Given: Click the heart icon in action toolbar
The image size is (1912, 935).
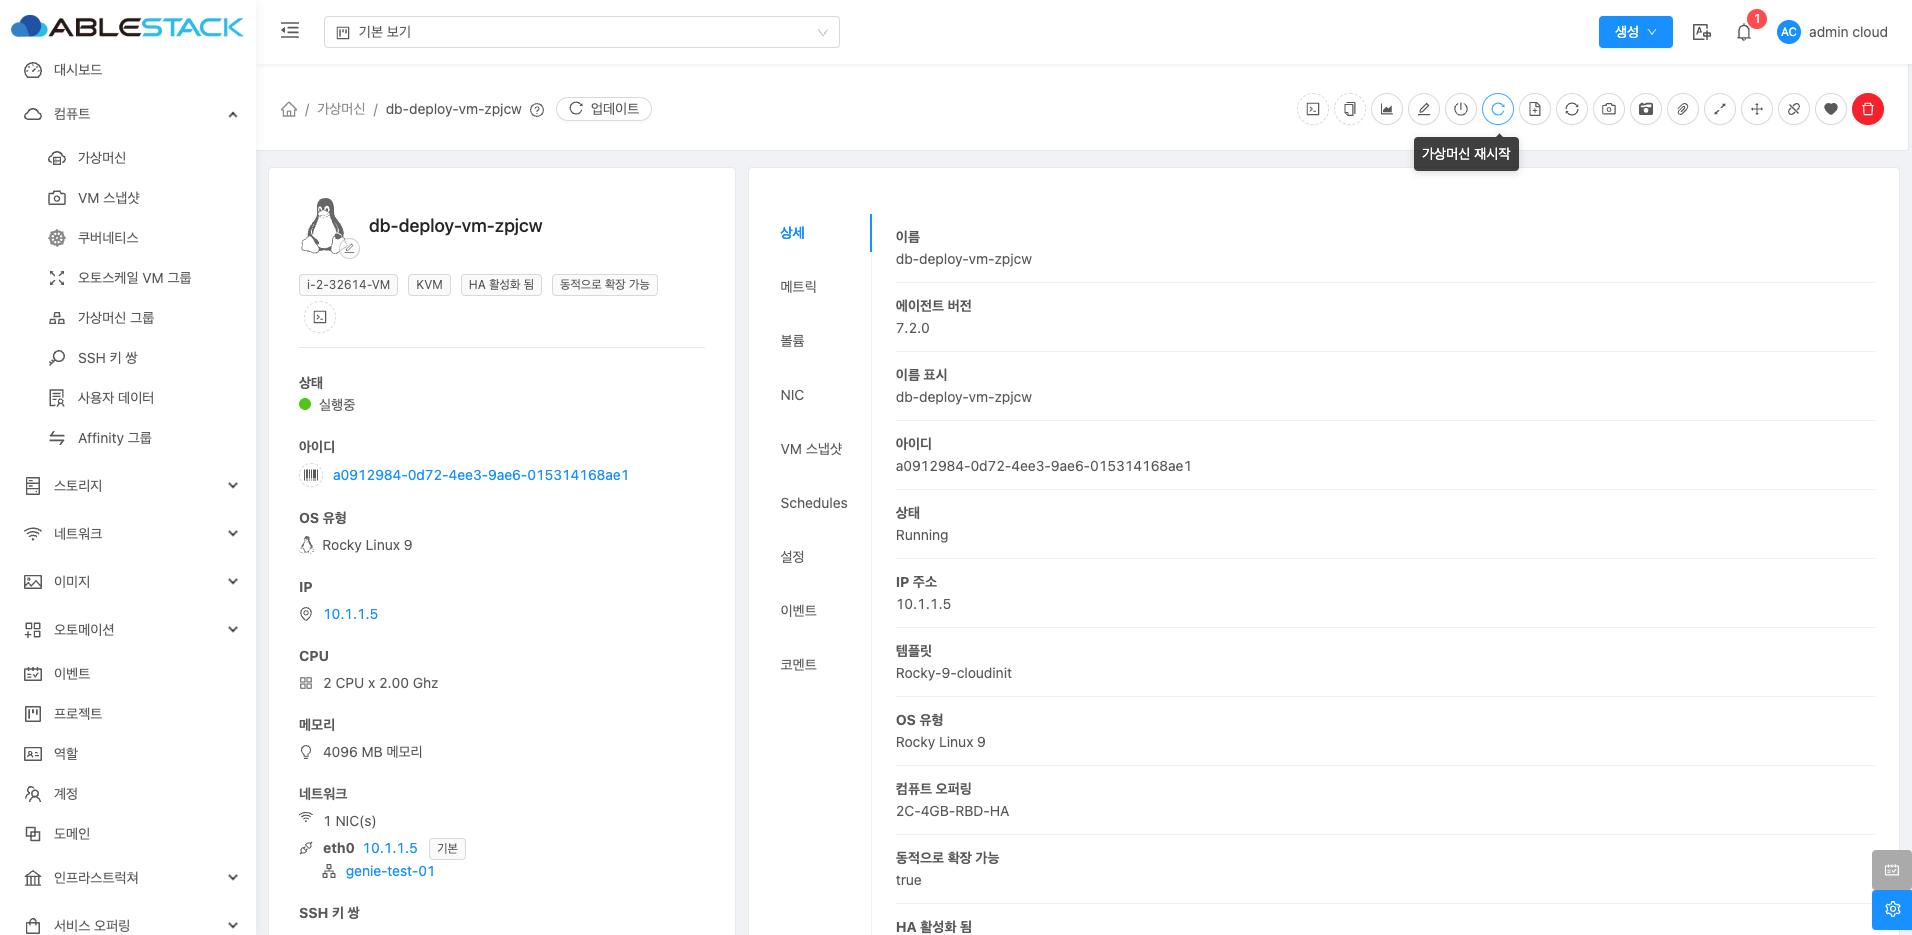Looking at the screenshot, I should click(x=1830, y=109).
